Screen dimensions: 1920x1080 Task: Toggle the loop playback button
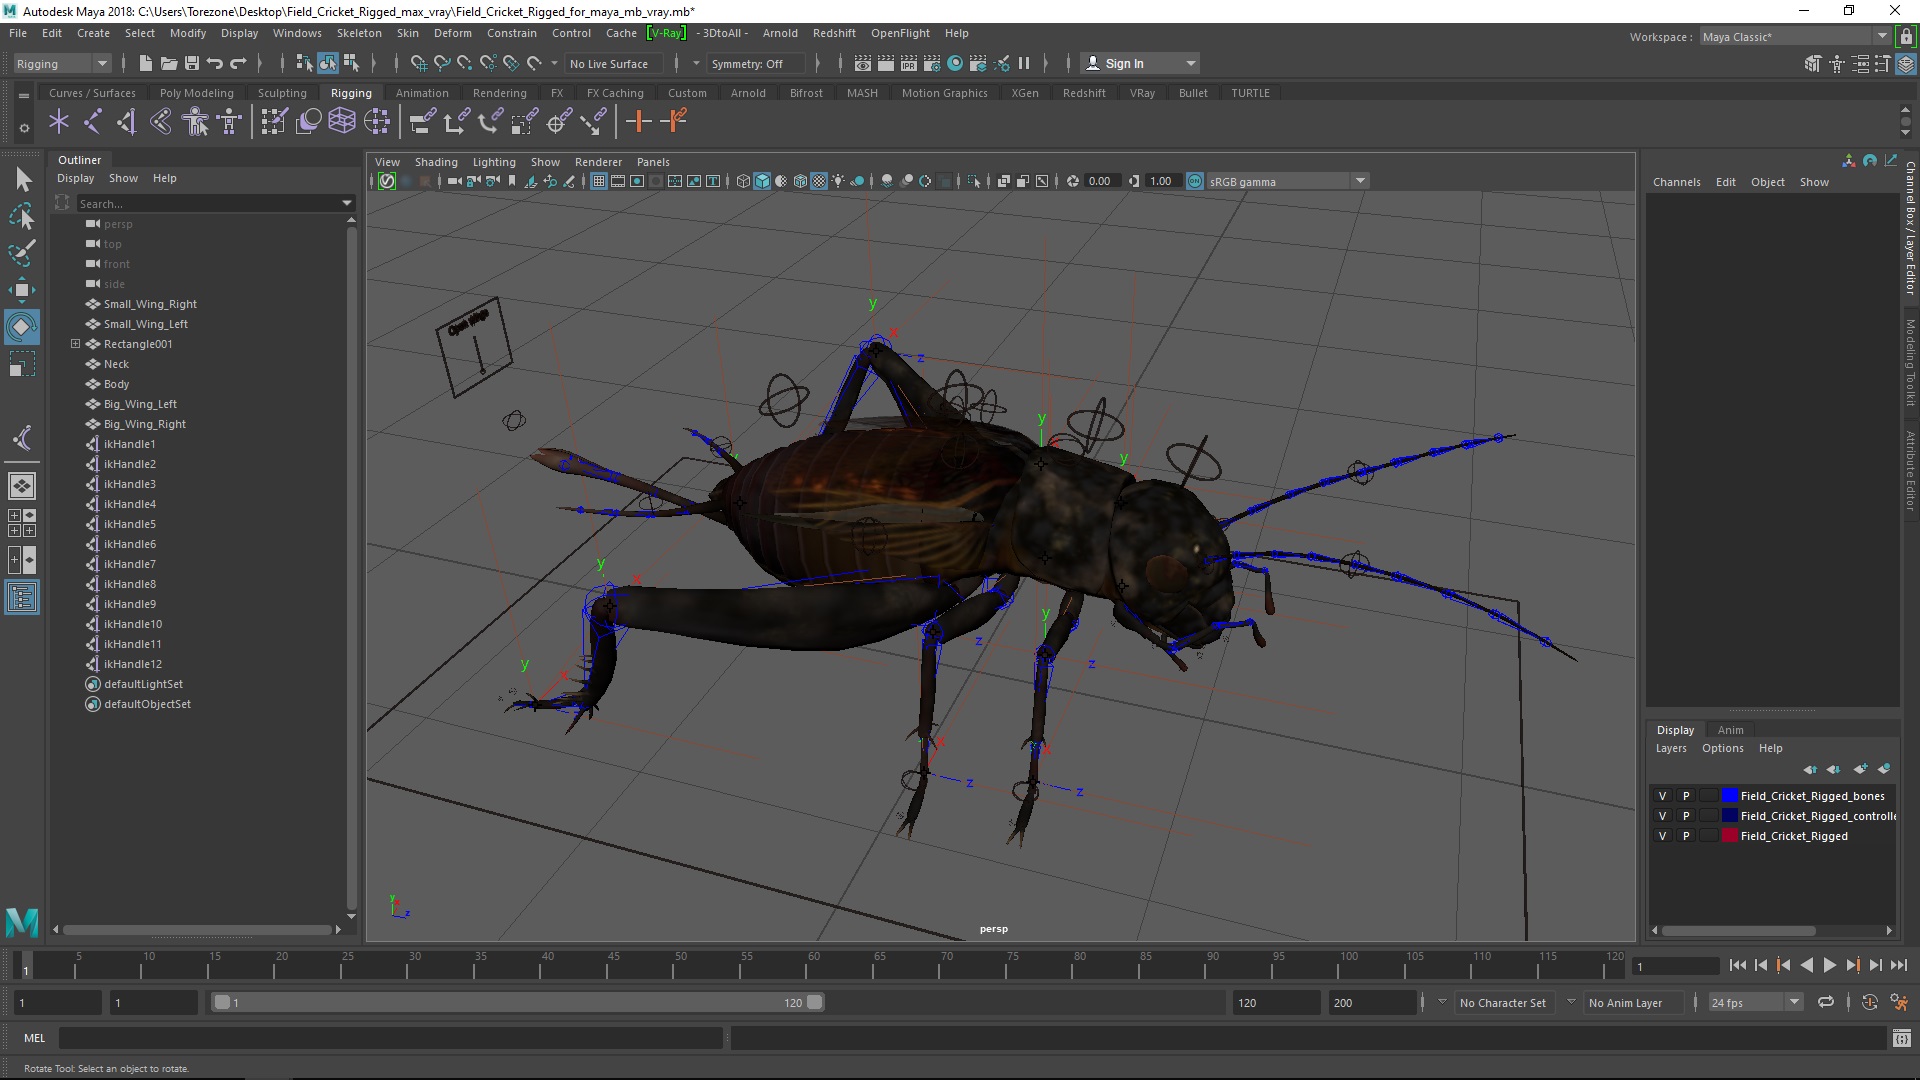pyautogui.click(x=1826, y=1002)
